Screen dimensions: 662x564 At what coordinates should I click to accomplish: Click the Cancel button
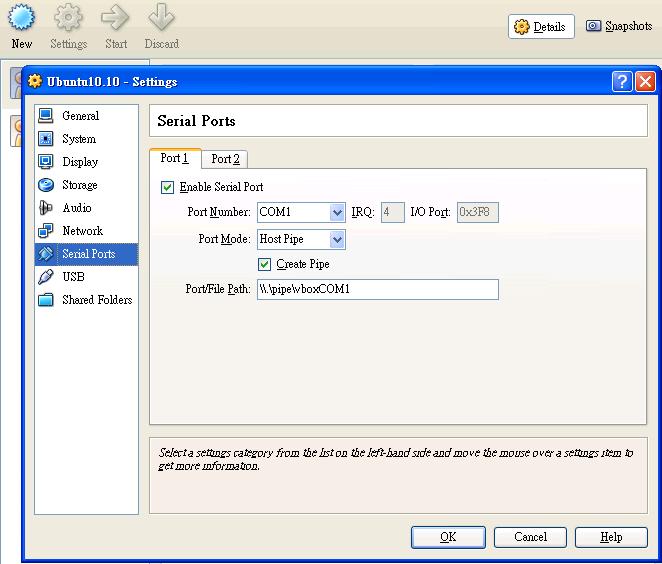pyautogui.click(x=530, y=537)
